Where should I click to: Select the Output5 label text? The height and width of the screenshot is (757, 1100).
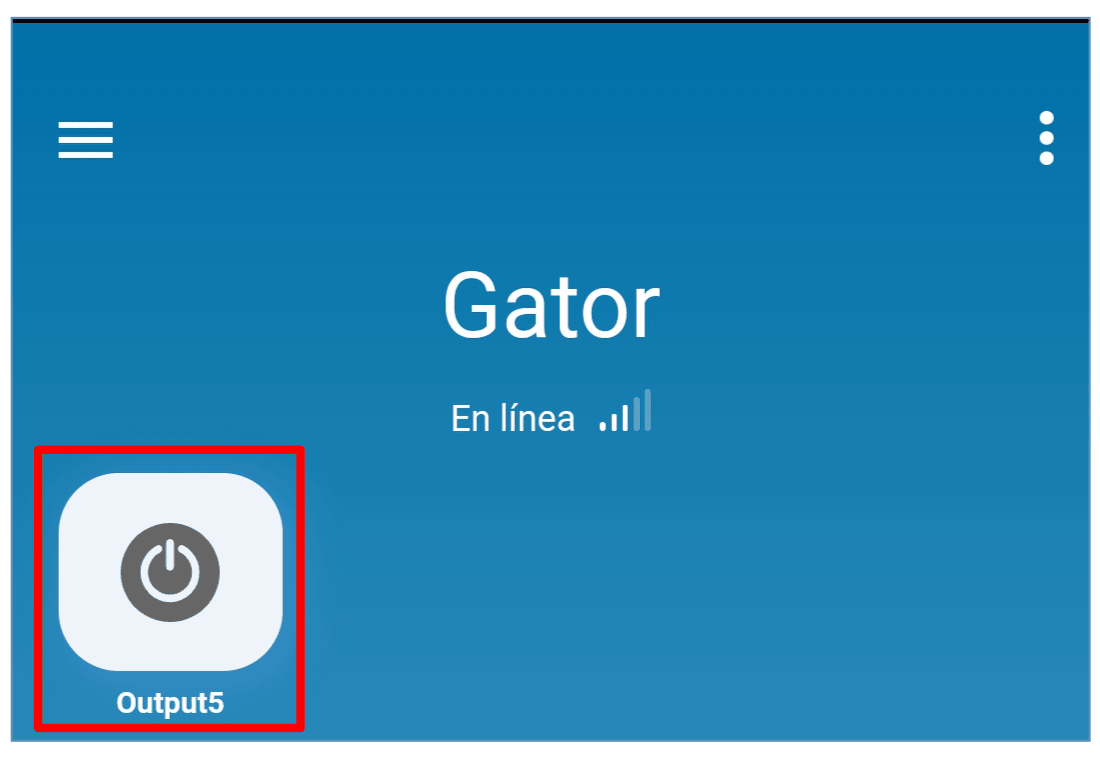point(170,703)
